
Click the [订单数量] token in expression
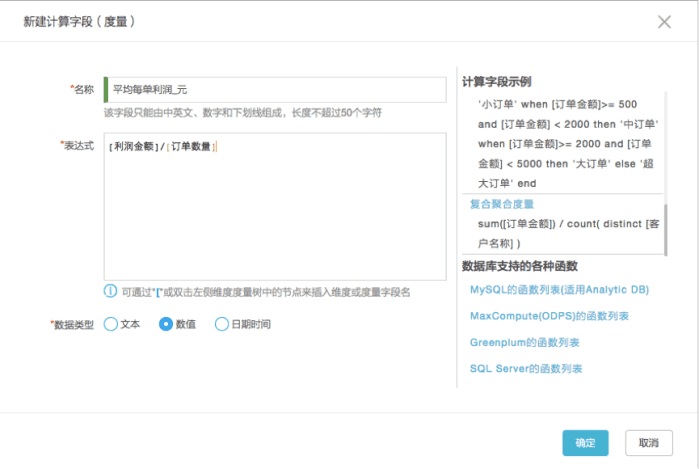(x=191, y=146)
